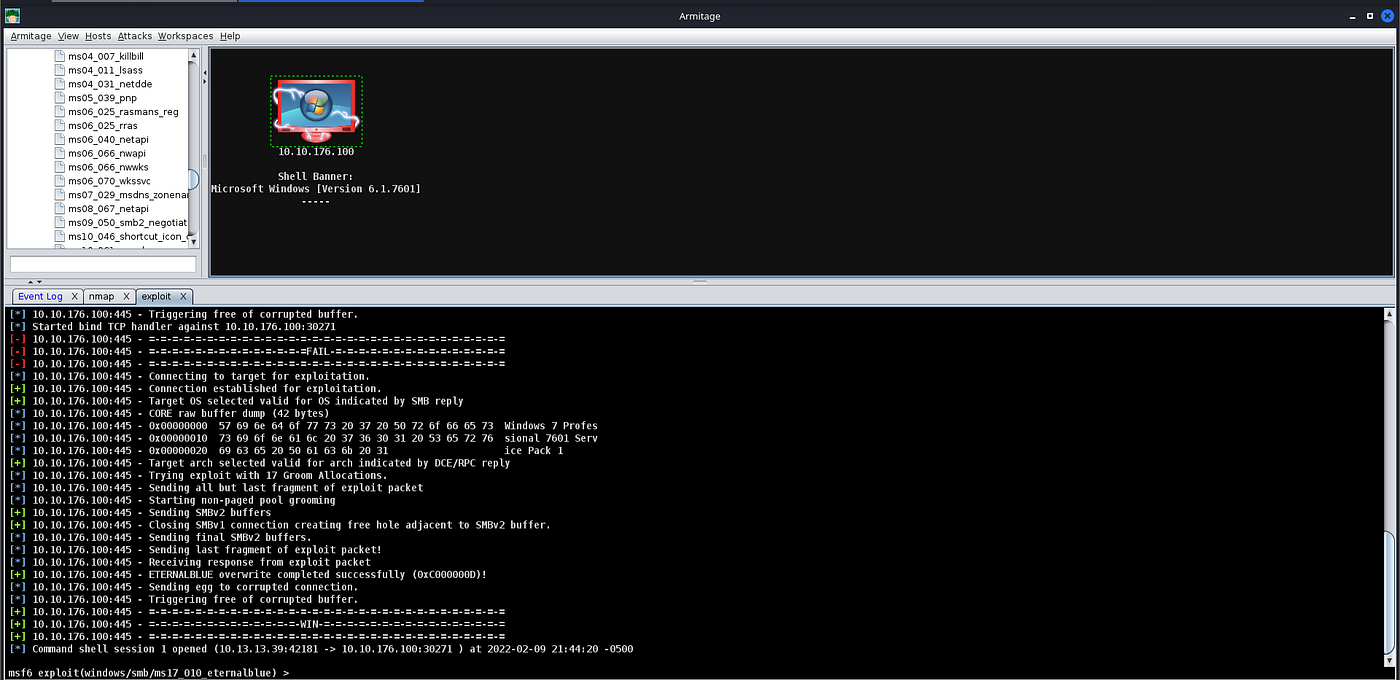This screenshot has width=1400, height=680.
Task: Close the nmap tab
Action: click(x=127, y=297)
